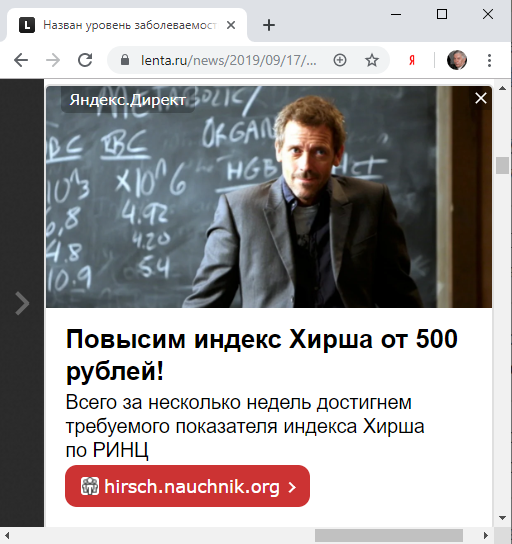This screenshot has width=512, height=544.
Task: Go back to the previous page
Action: tap(21, 60)
